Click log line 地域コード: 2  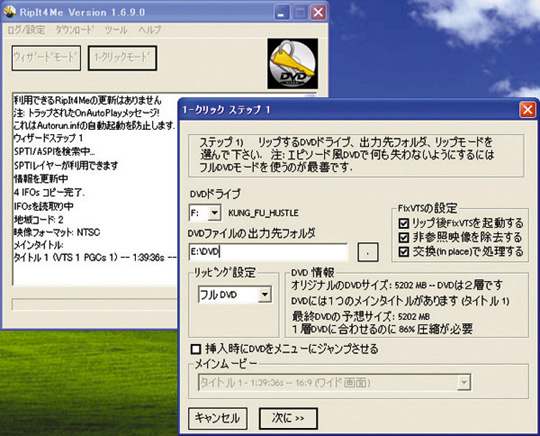pyautogui.click(x=39, y=219)
